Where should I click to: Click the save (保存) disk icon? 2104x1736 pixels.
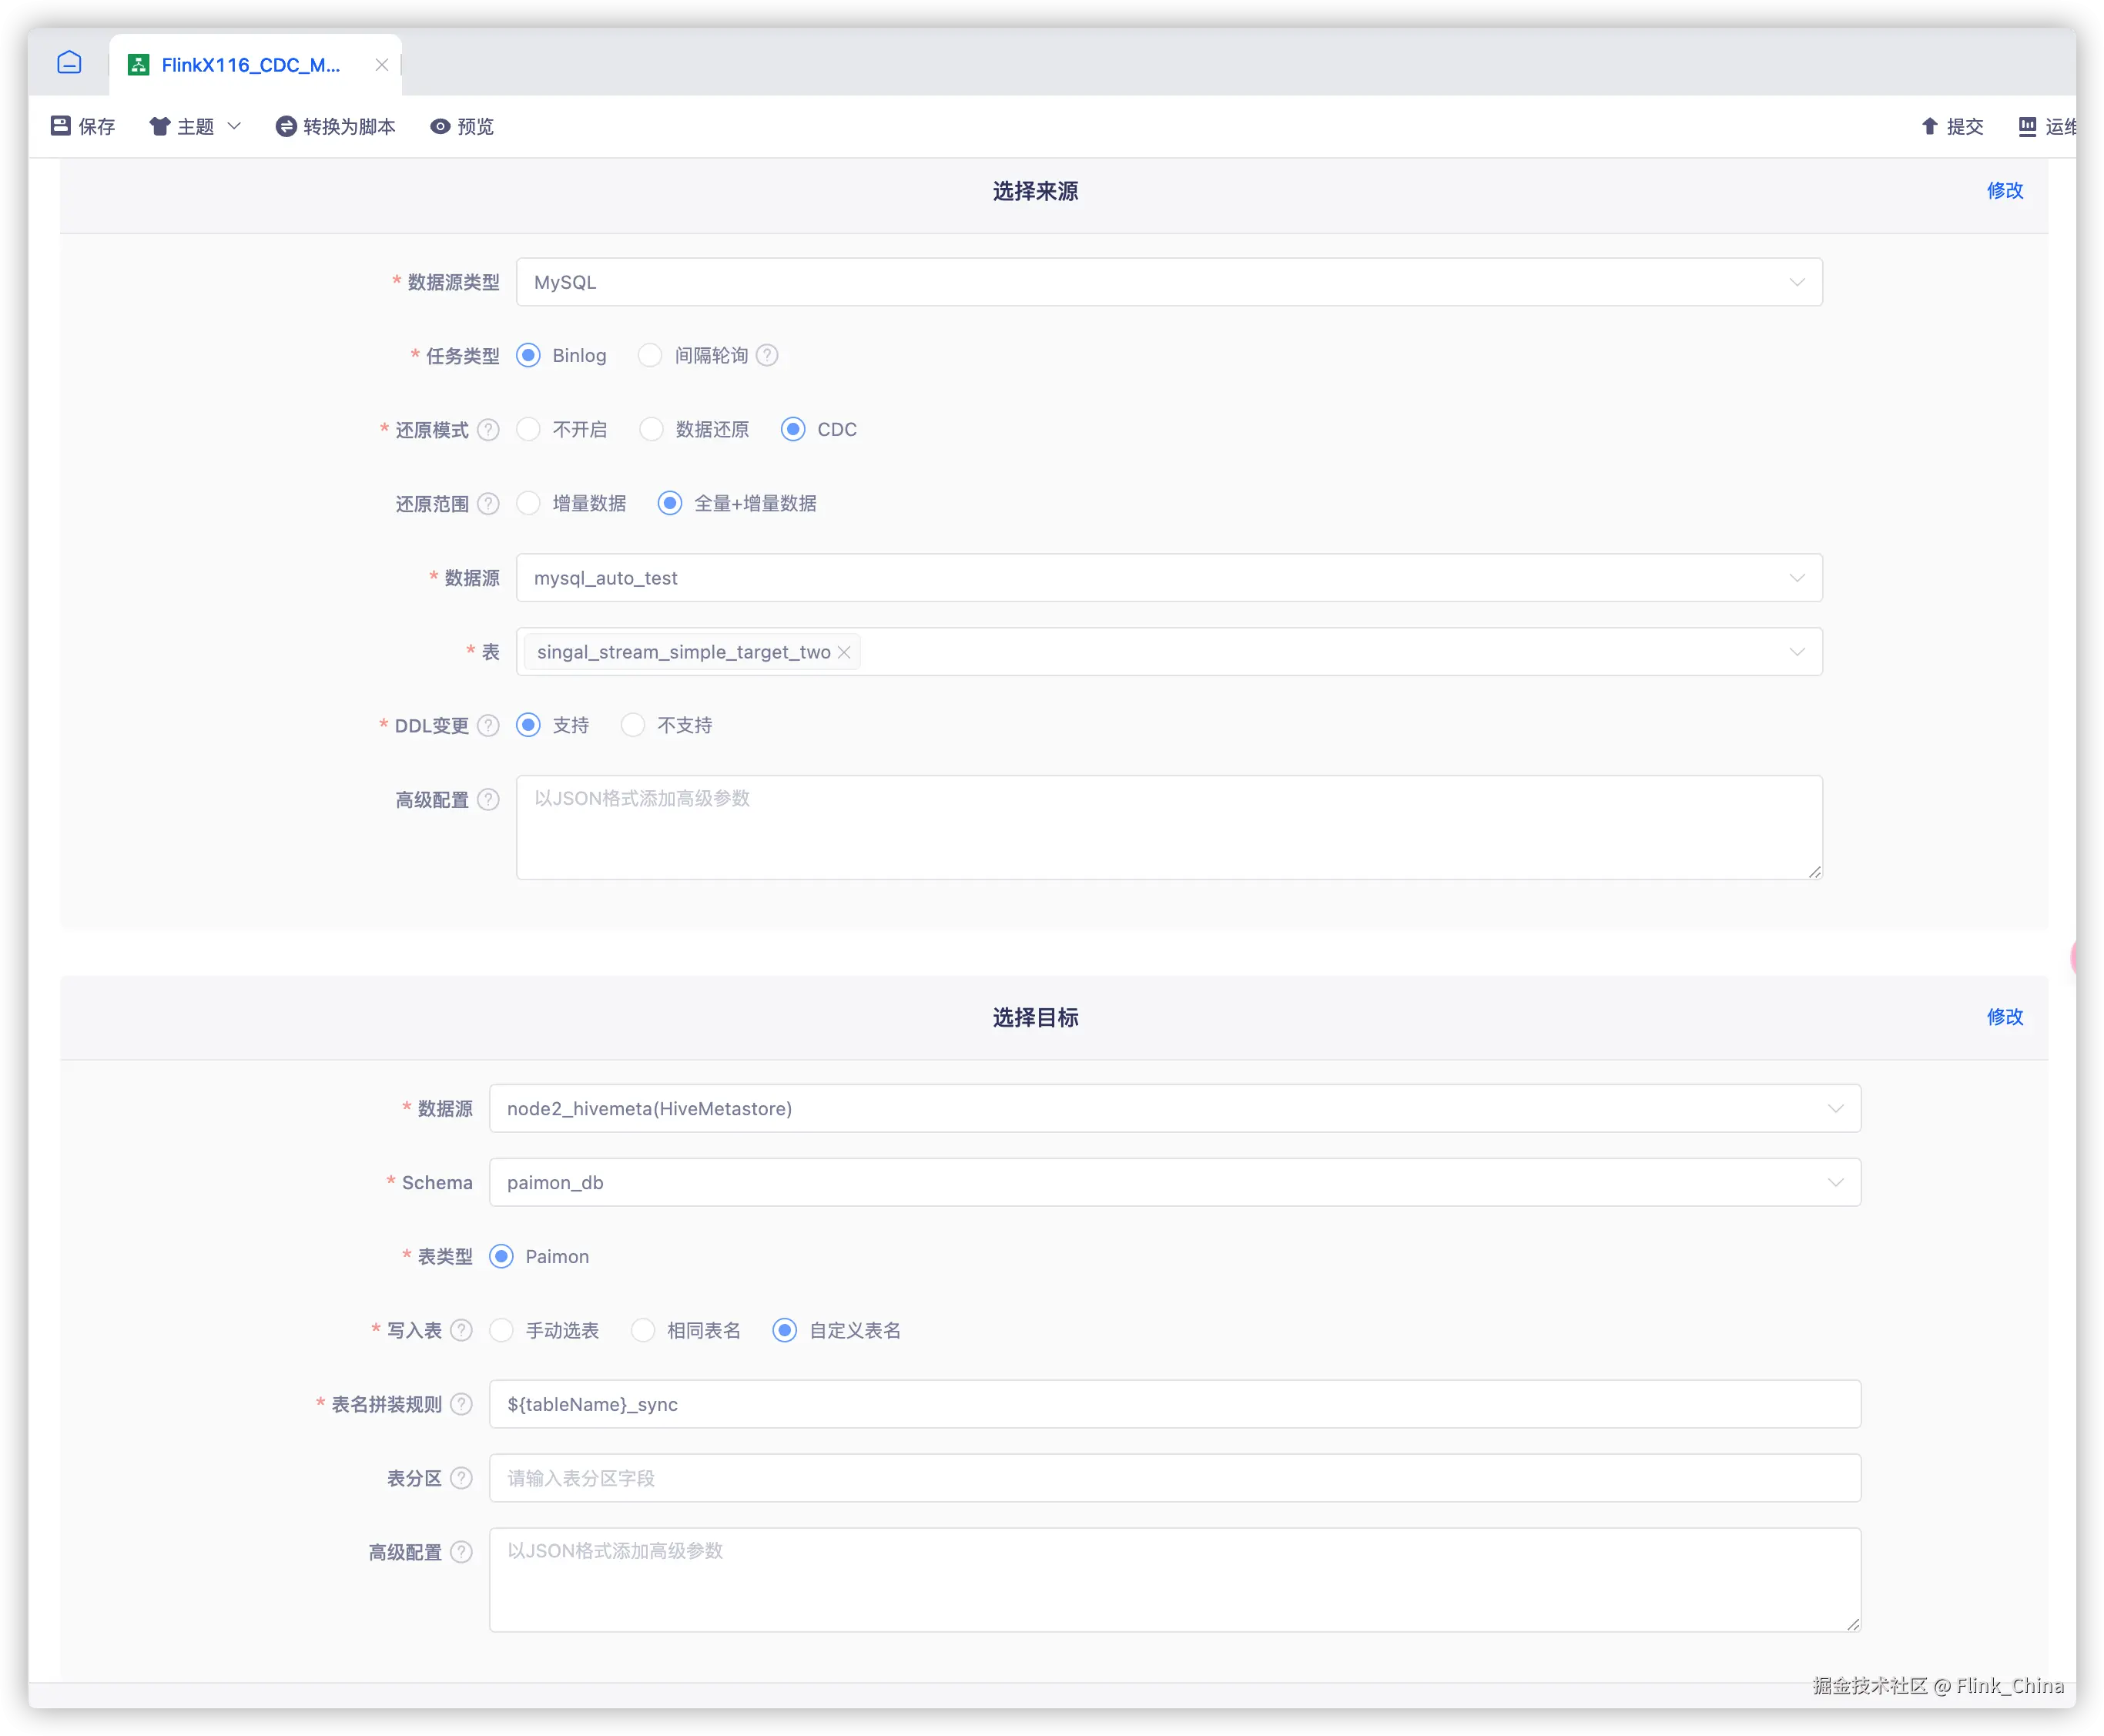point(61,126)
